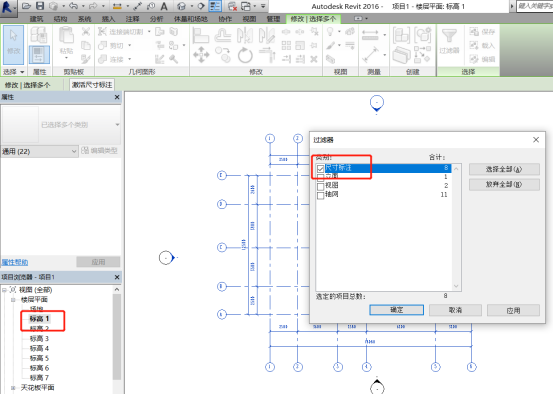Image resolution: width=554 pixels, height=395 pixels.
Task: Check the 轴网 checkbox in the filter dialog
Action: click(x=320, y=195)
